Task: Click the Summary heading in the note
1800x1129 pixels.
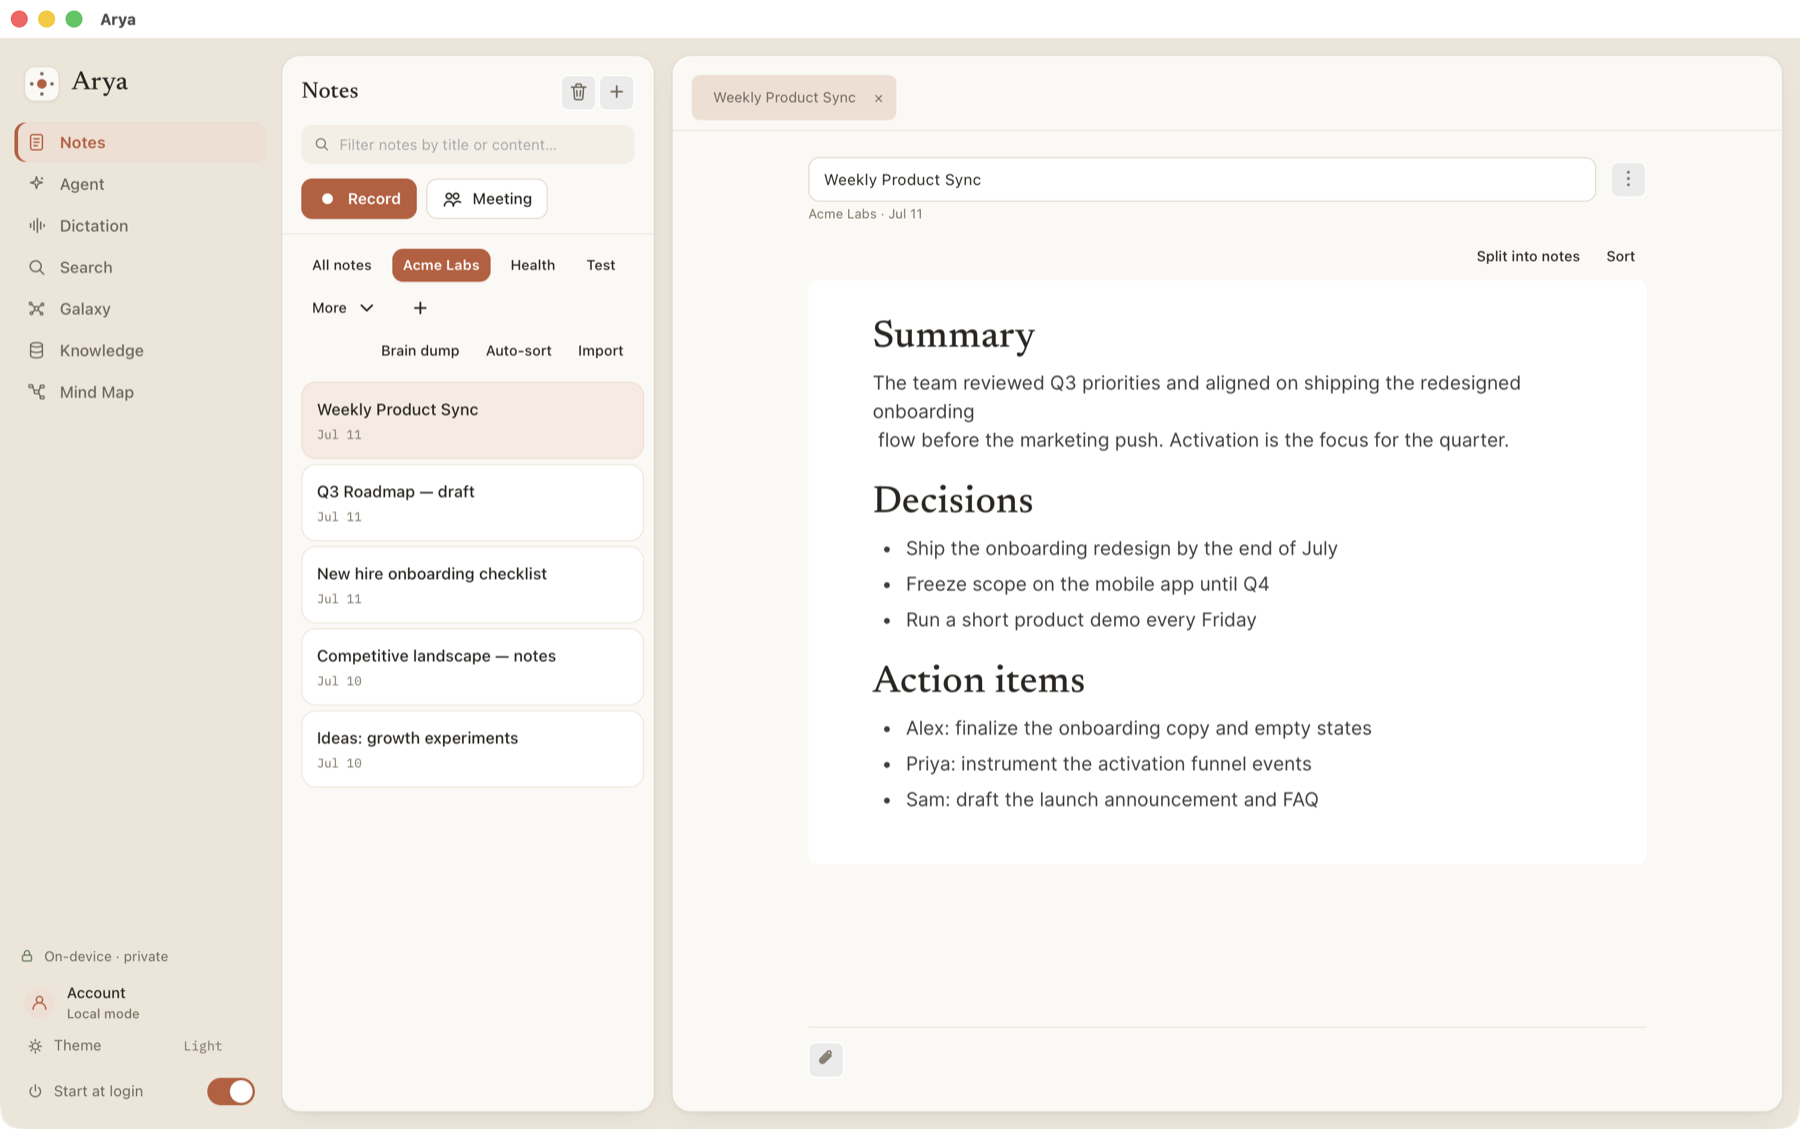Action: coord(953,335)
